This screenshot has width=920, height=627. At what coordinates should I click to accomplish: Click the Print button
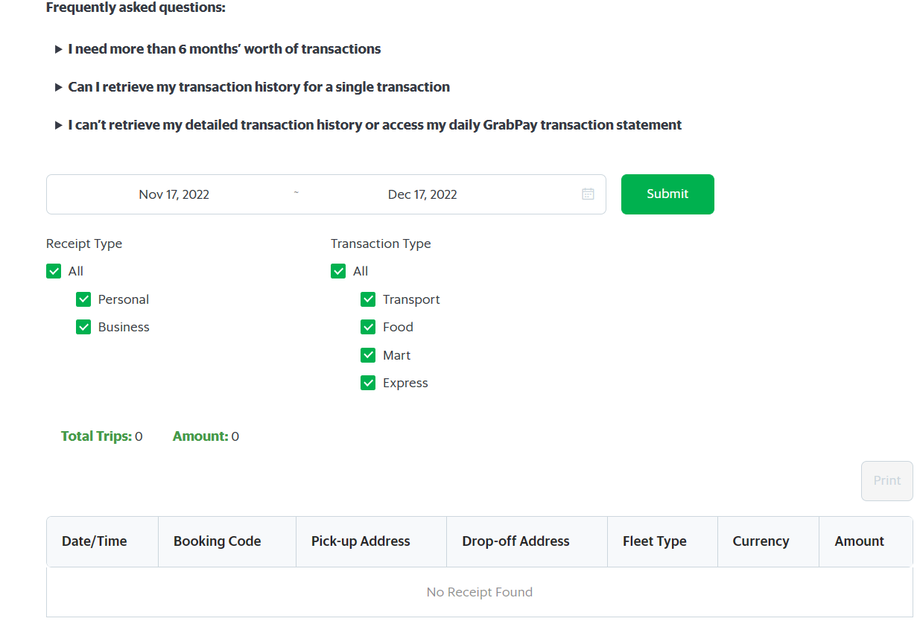(x=886, y=481)
